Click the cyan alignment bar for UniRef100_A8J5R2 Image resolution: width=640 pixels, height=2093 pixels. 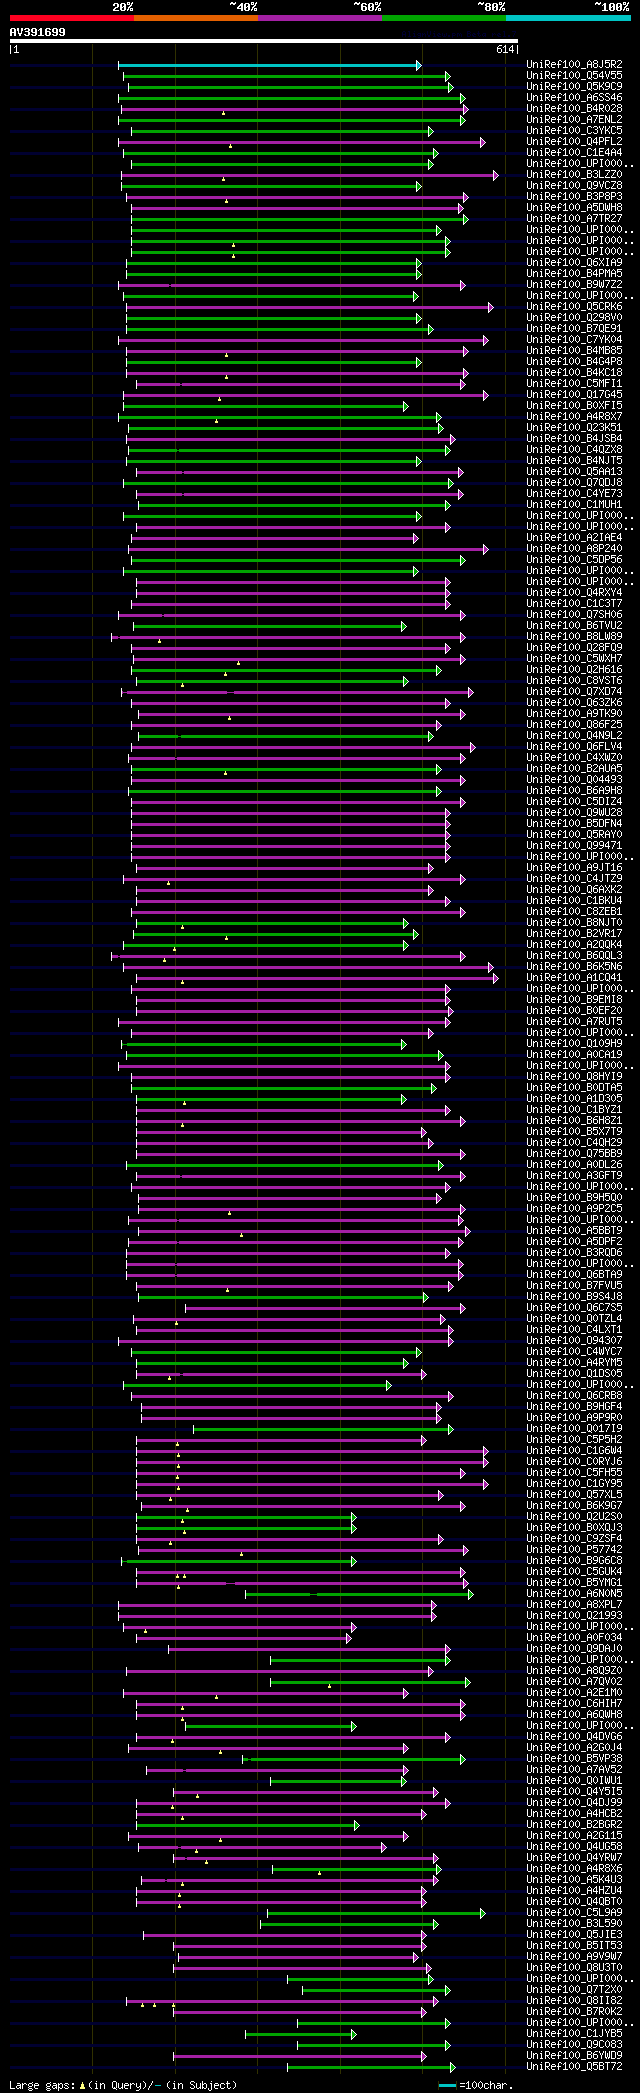click(269, 65)
